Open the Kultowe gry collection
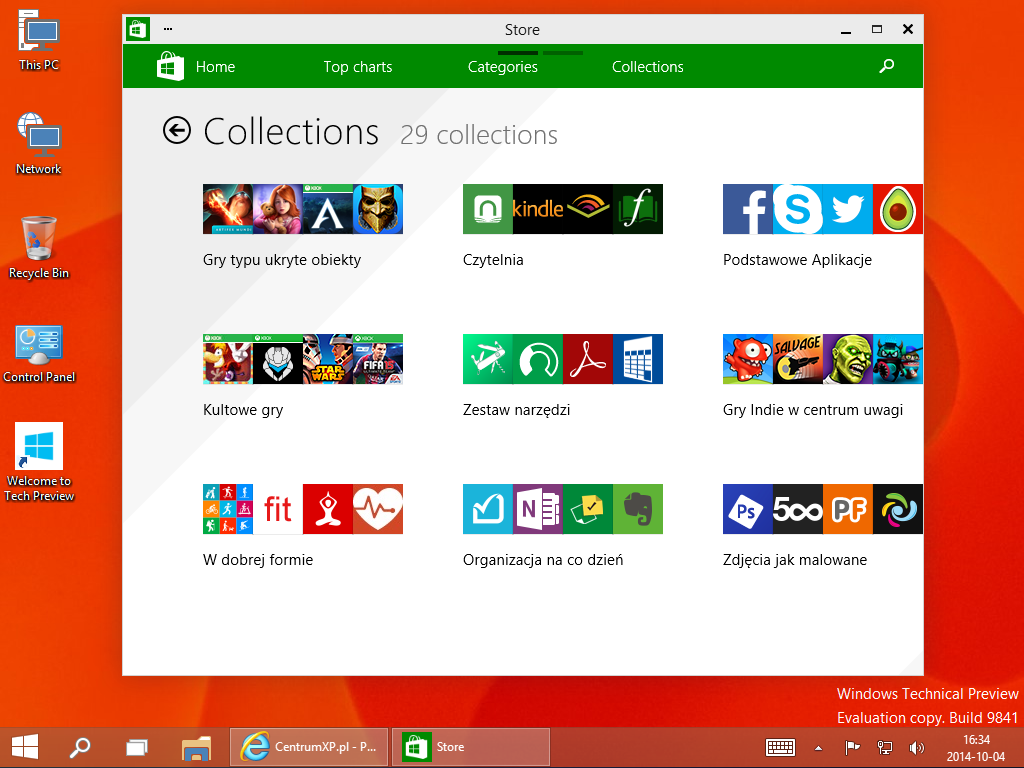The height and width of the screenshot is (768, 1024). [303, 377]
